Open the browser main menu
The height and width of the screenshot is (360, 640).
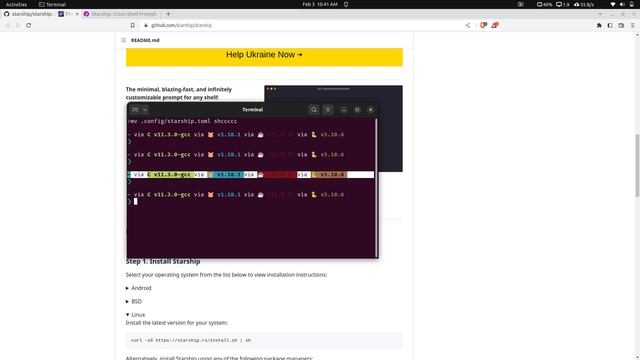tap(632, 25)
